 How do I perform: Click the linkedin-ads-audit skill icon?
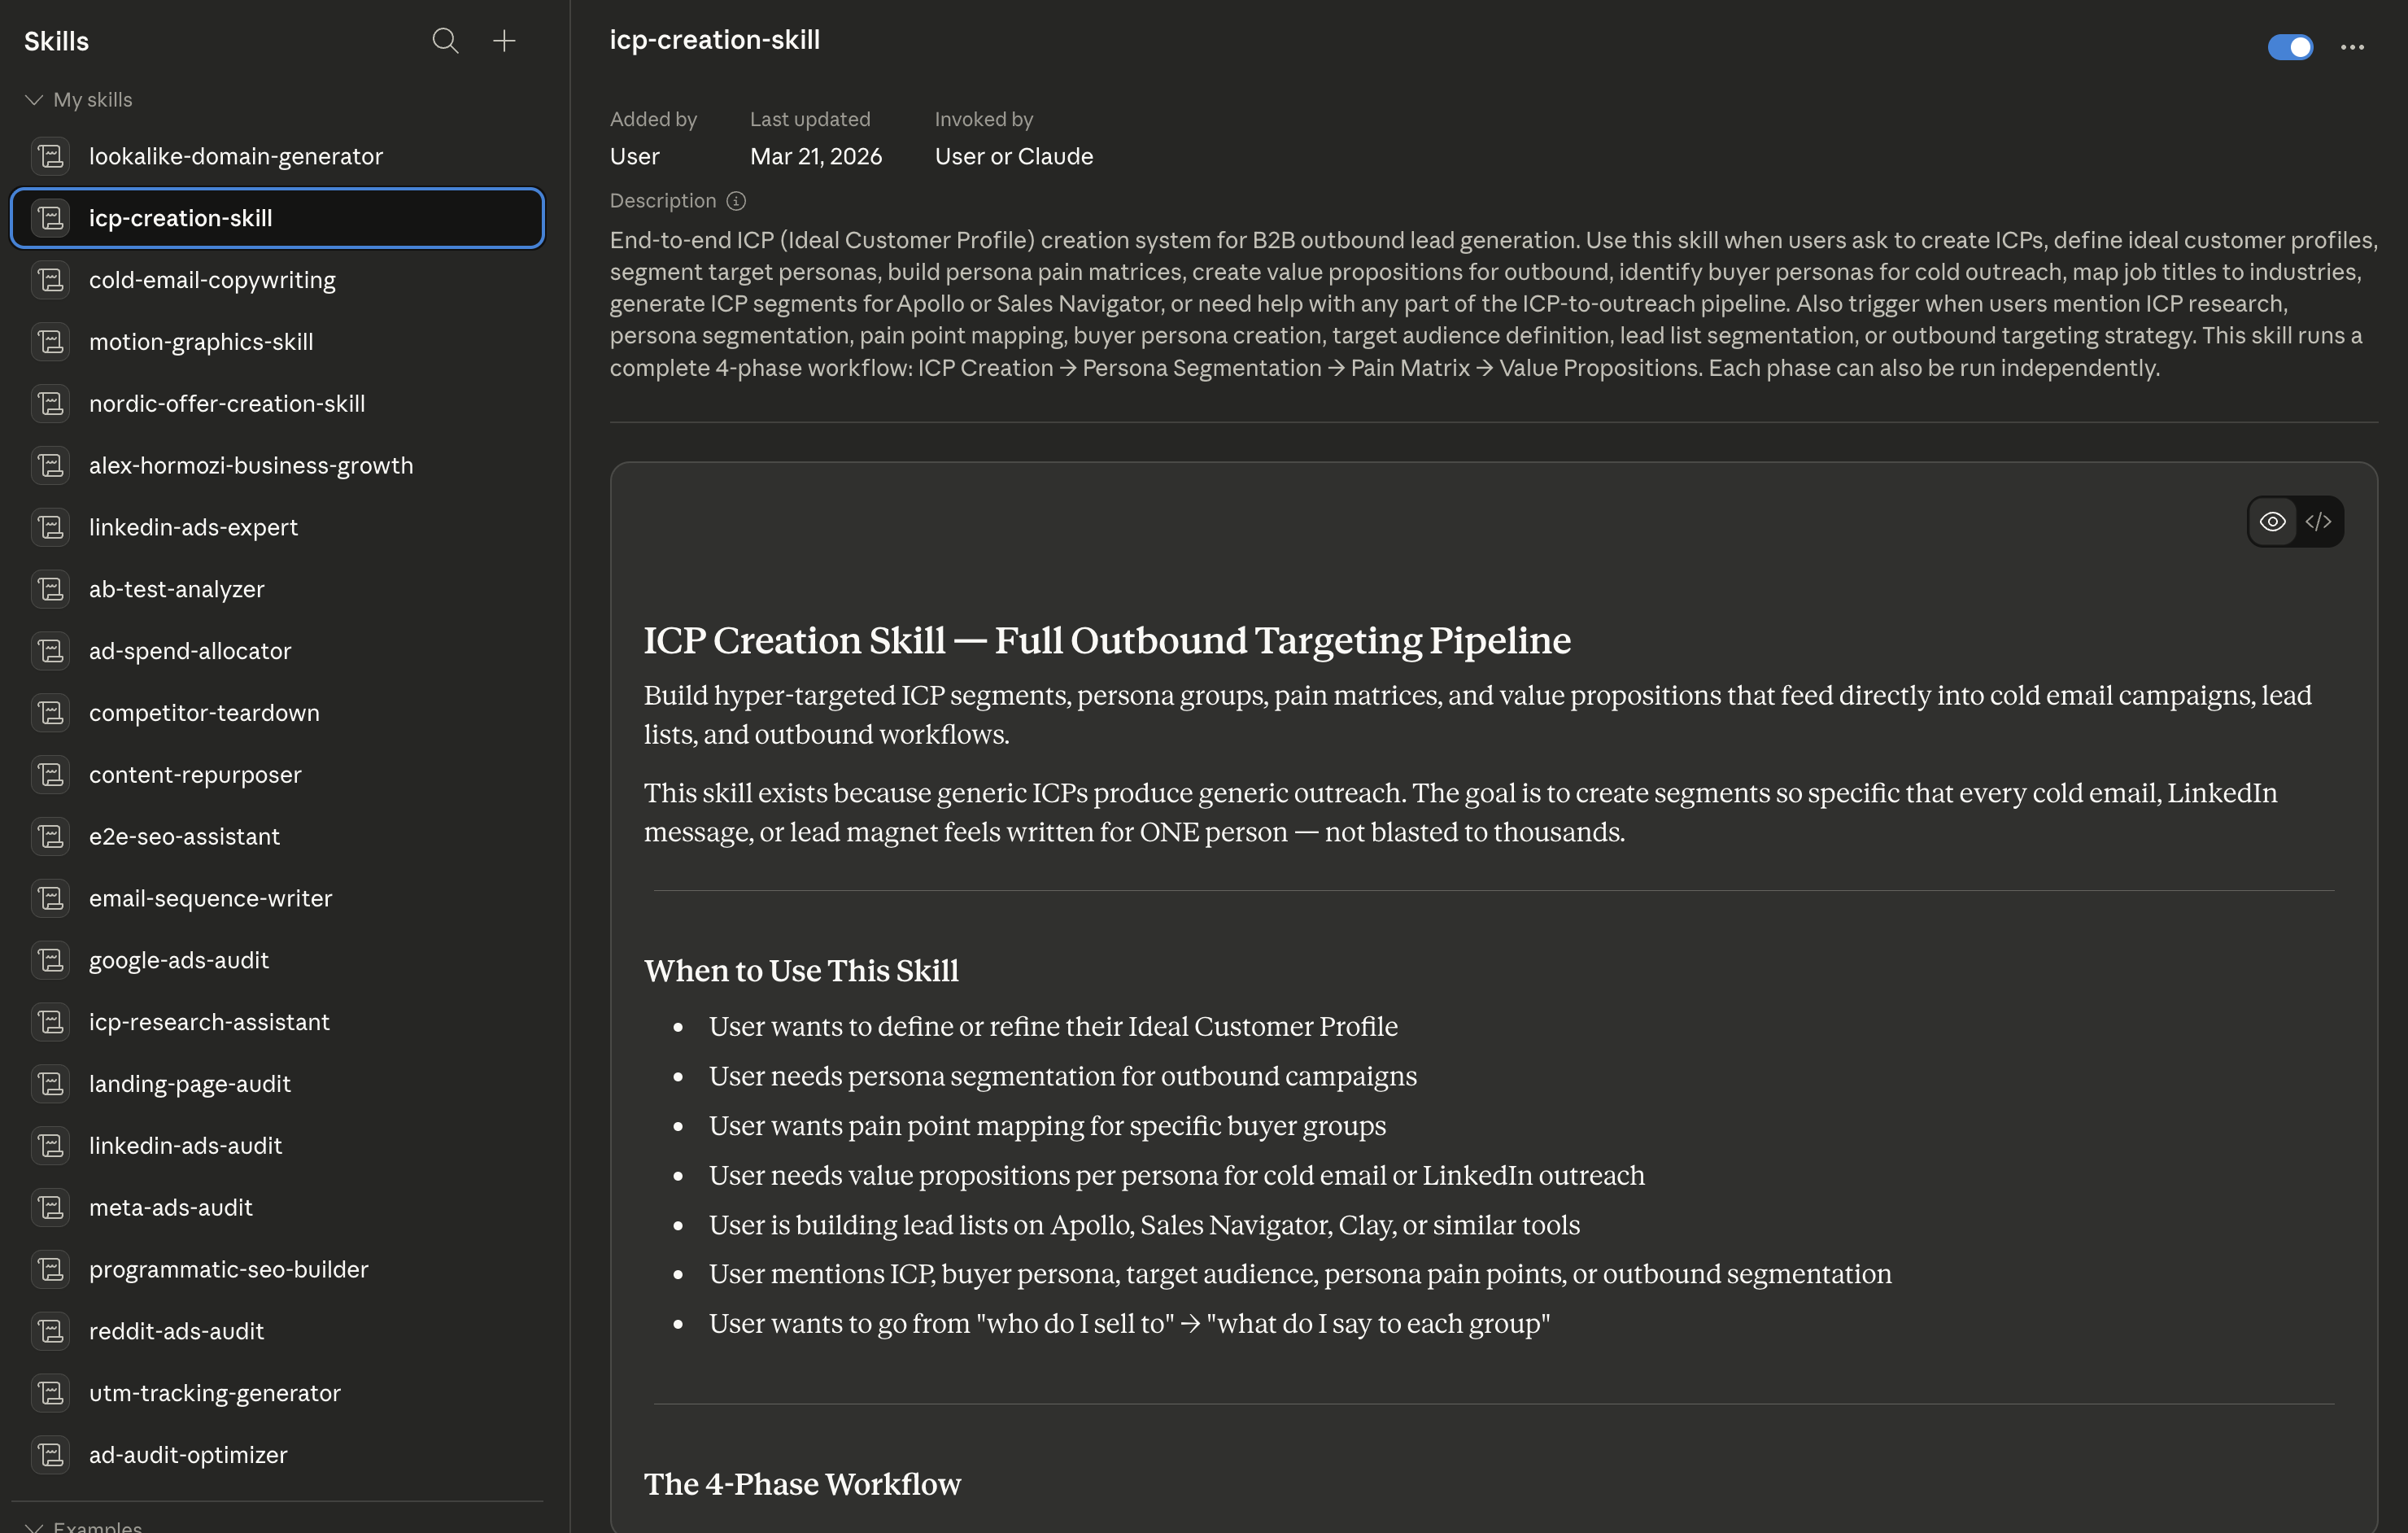(50, 1146)
